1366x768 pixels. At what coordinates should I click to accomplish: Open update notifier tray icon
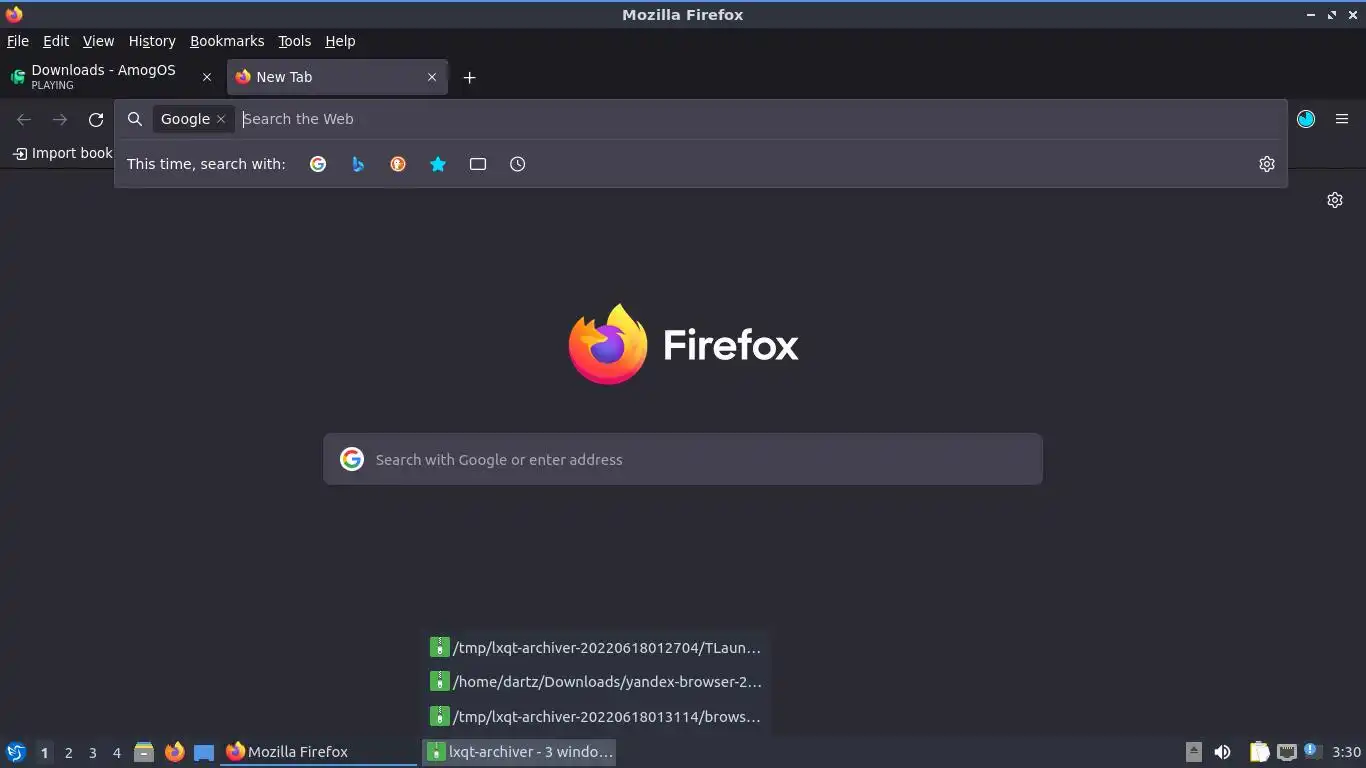pos(1312,751)
